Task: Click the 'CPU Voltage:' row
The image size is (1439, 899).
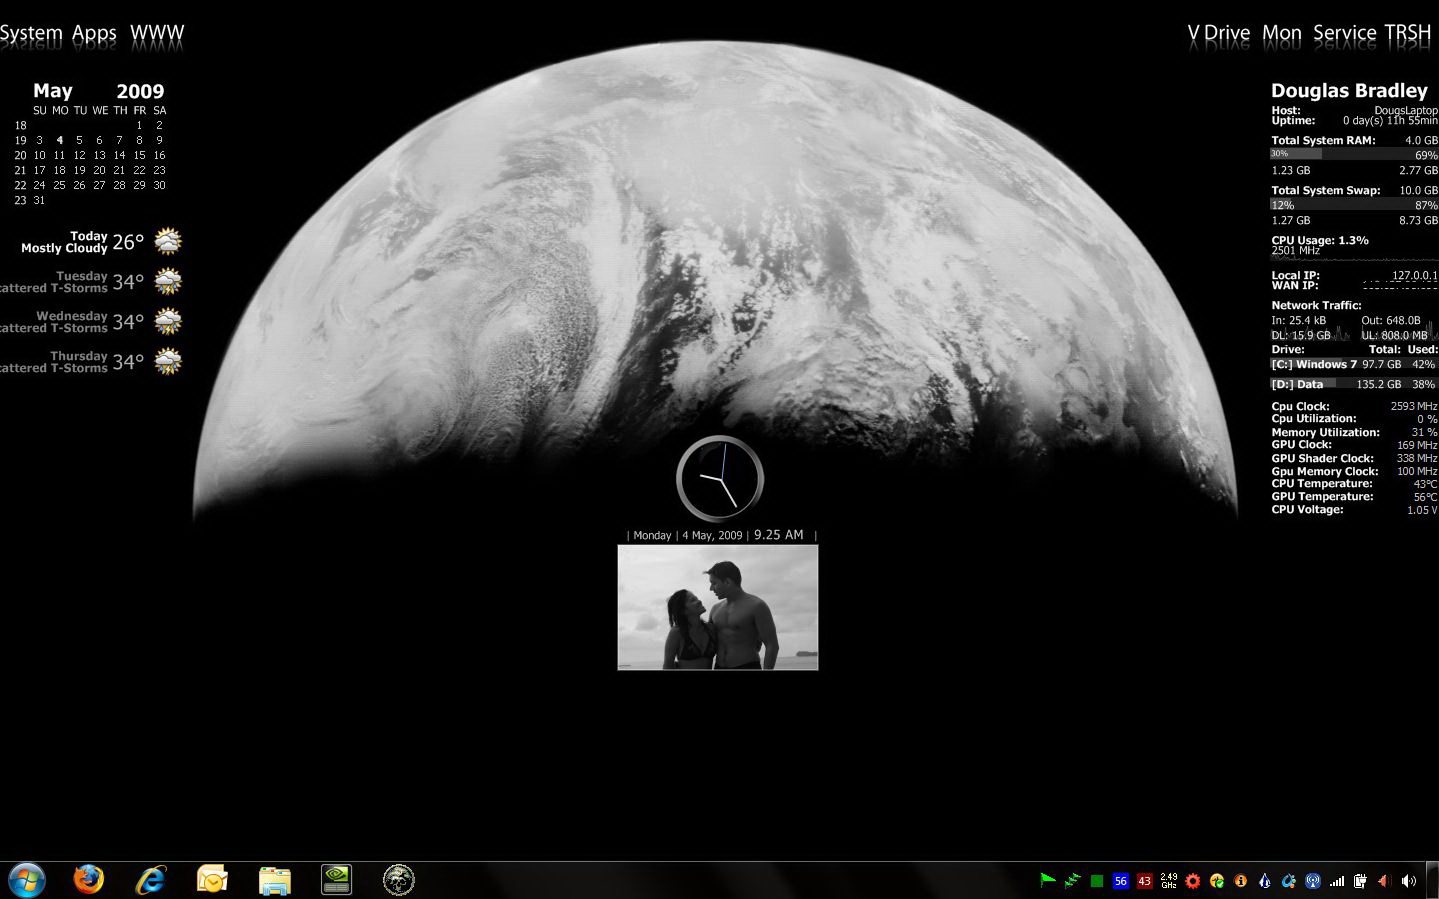Action: [1354, 509]
